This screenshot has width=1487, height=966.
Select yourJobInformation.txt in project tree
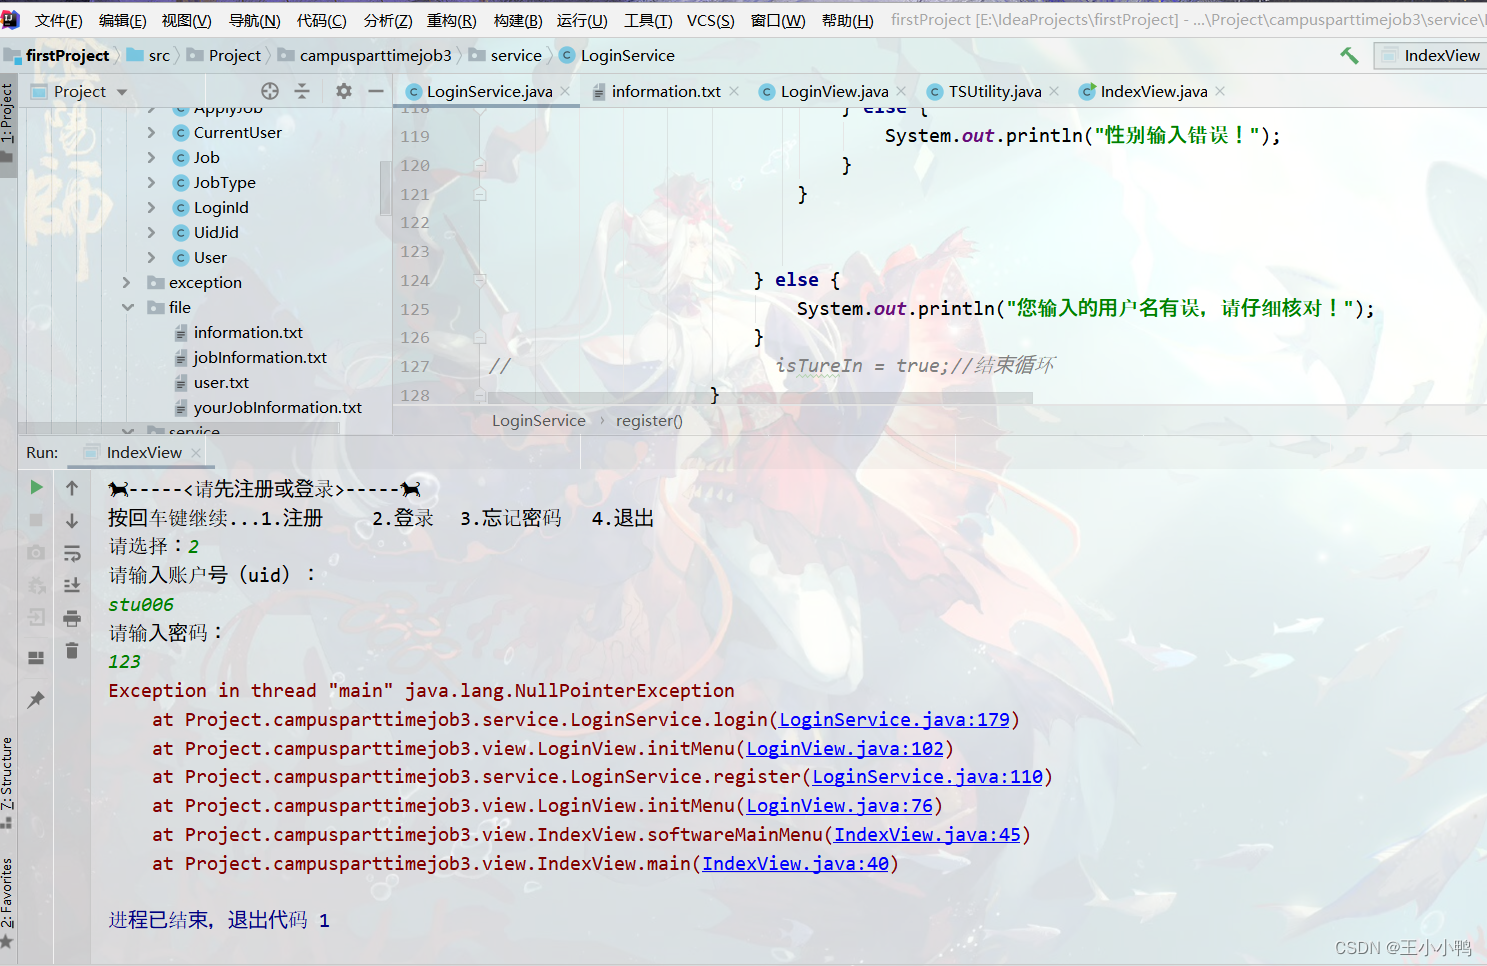pyautogui.click(x=277, y=407)
